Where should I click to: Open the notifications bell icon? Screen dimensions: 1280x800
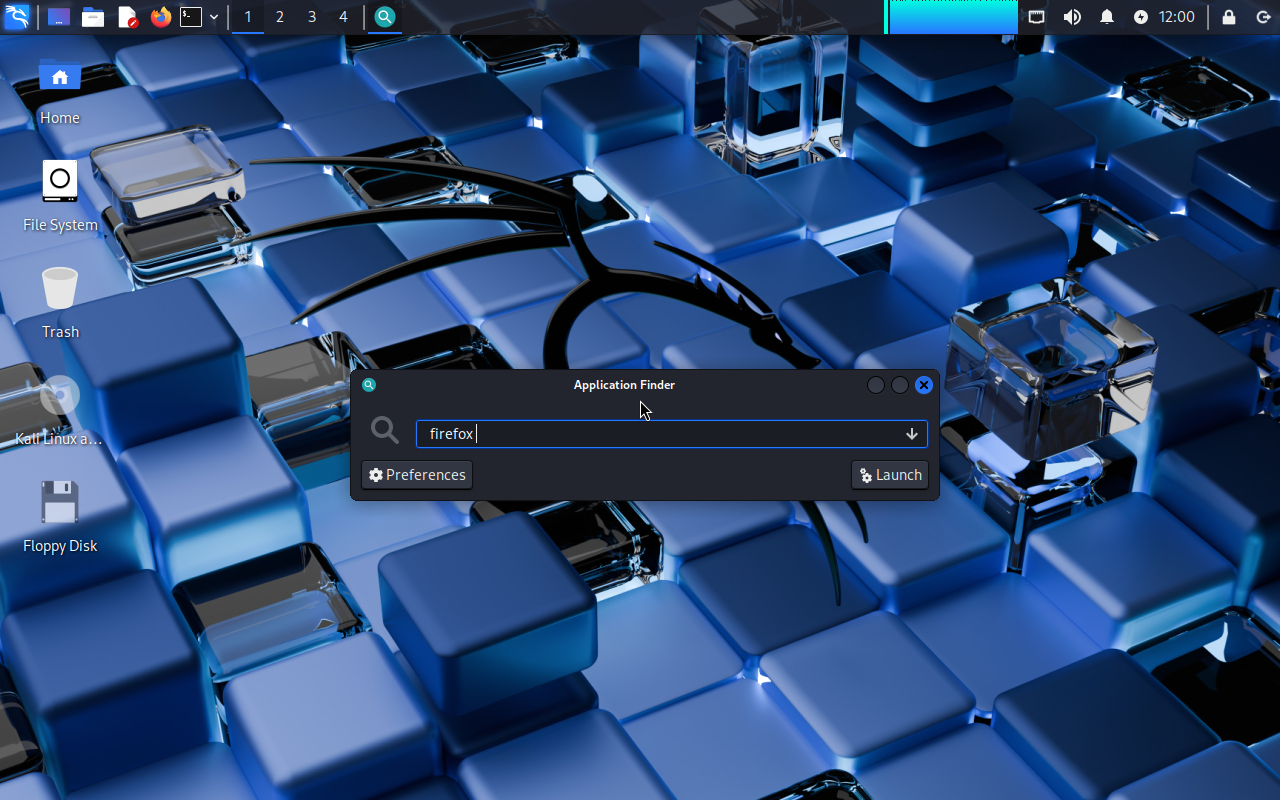coord(1107,17)
